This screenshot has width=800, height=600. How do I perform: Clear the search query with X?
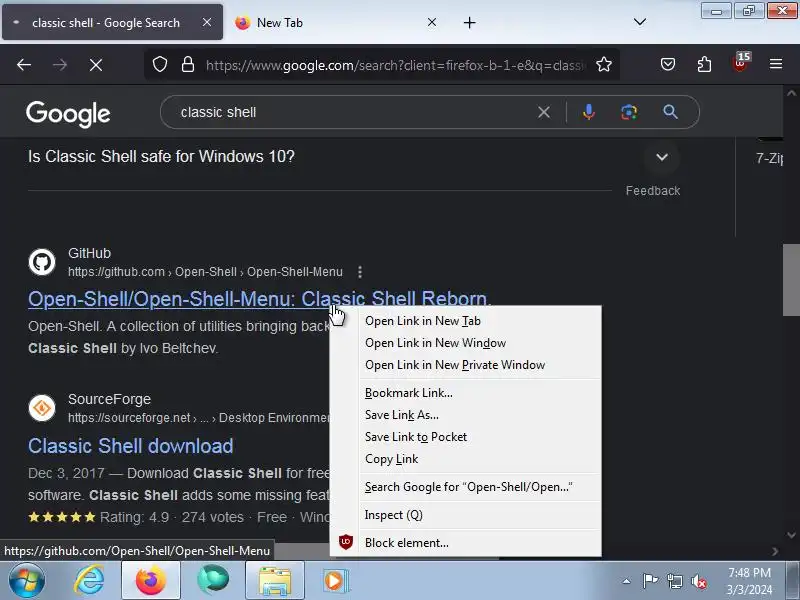point(544,112)
